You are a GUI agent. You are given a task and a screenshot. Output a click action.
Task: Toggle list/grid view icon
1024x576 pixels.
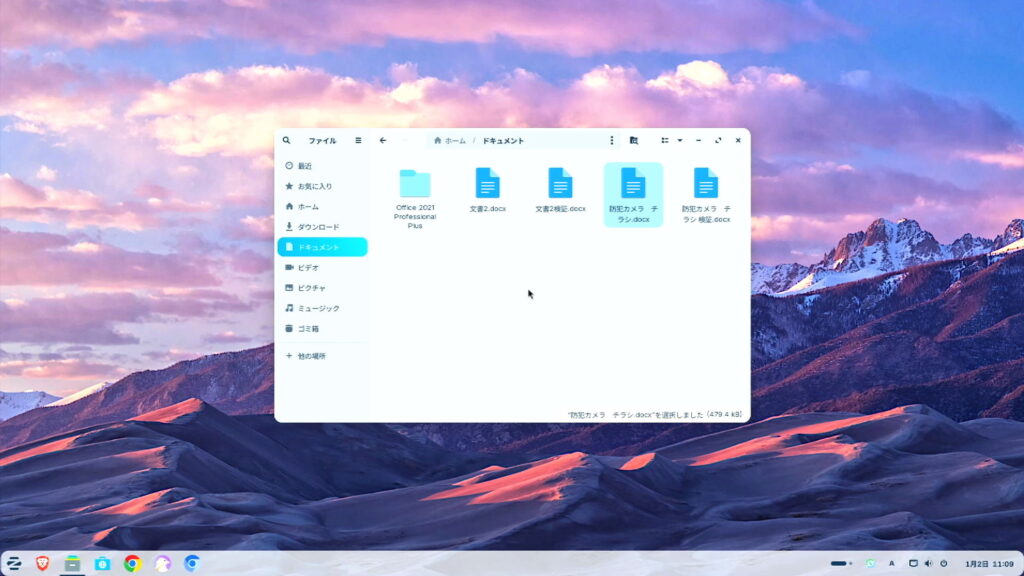coord(665,141)
